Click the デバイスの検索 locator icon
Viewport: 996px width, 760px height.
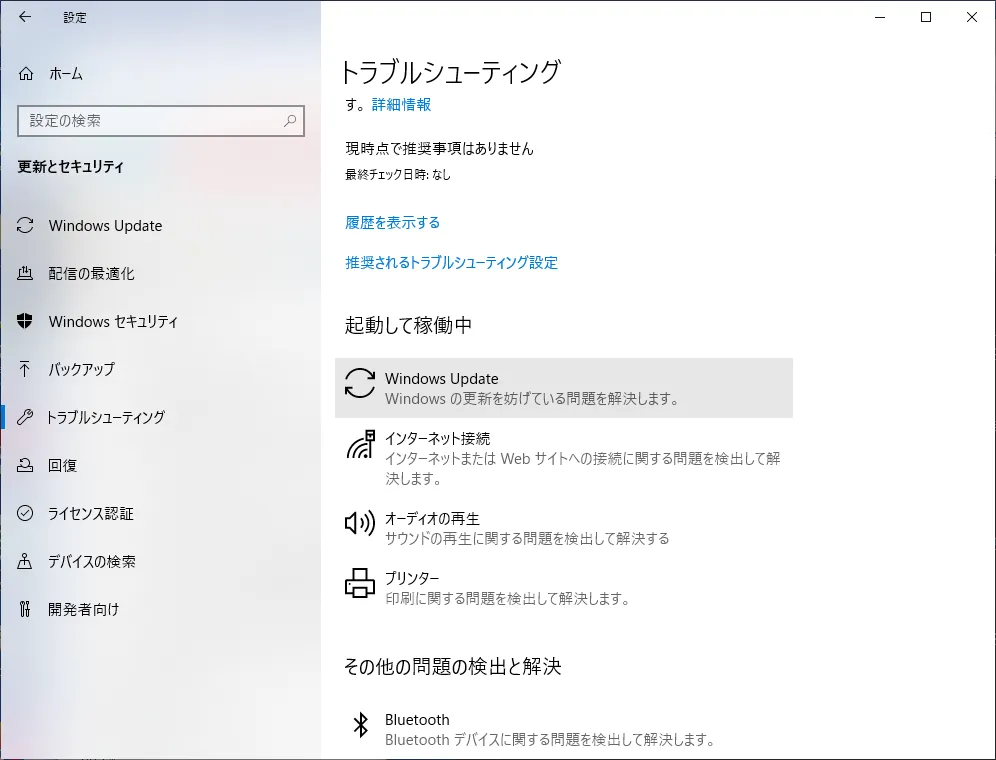25,561
